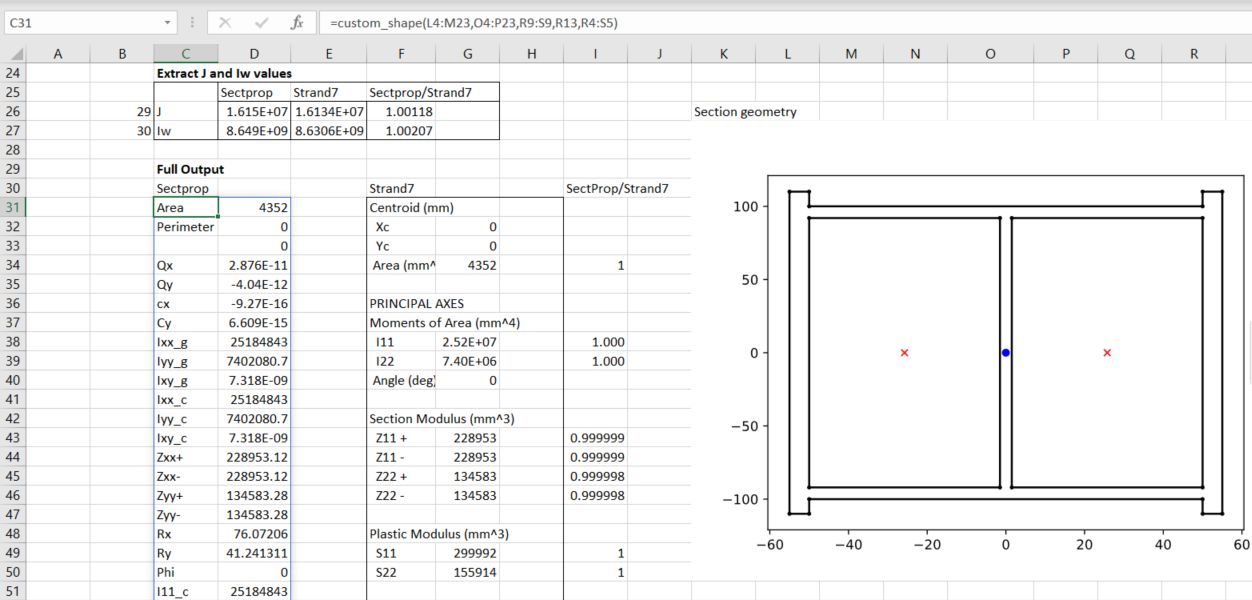Click inside the formula bar

coord(500,20)
